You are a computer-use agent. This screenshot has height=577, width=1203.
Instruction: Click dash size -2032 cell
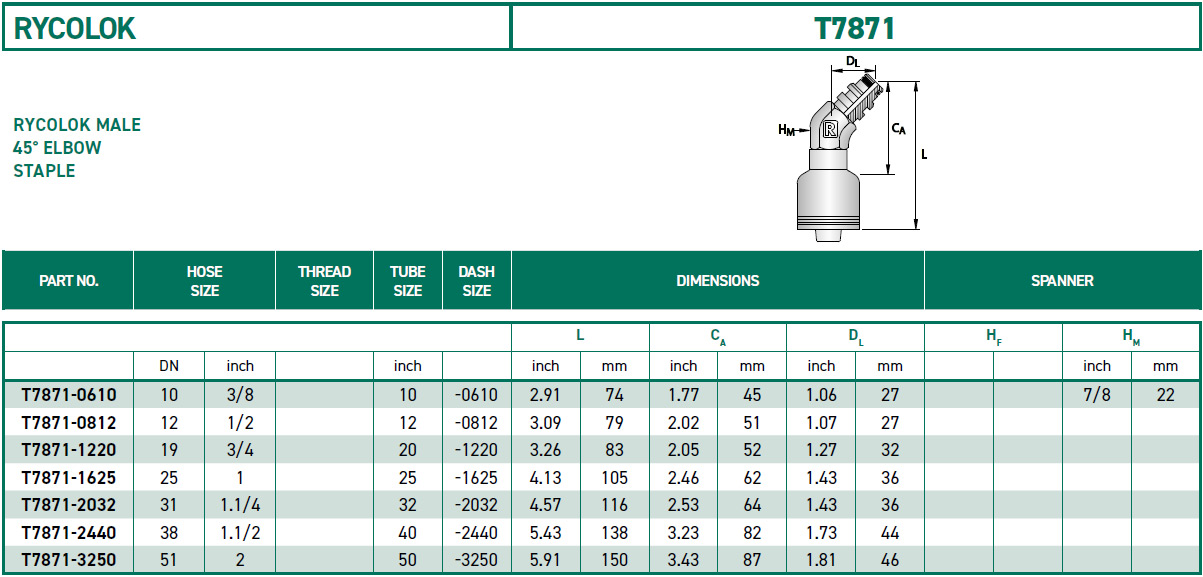(x=476, y=505)
